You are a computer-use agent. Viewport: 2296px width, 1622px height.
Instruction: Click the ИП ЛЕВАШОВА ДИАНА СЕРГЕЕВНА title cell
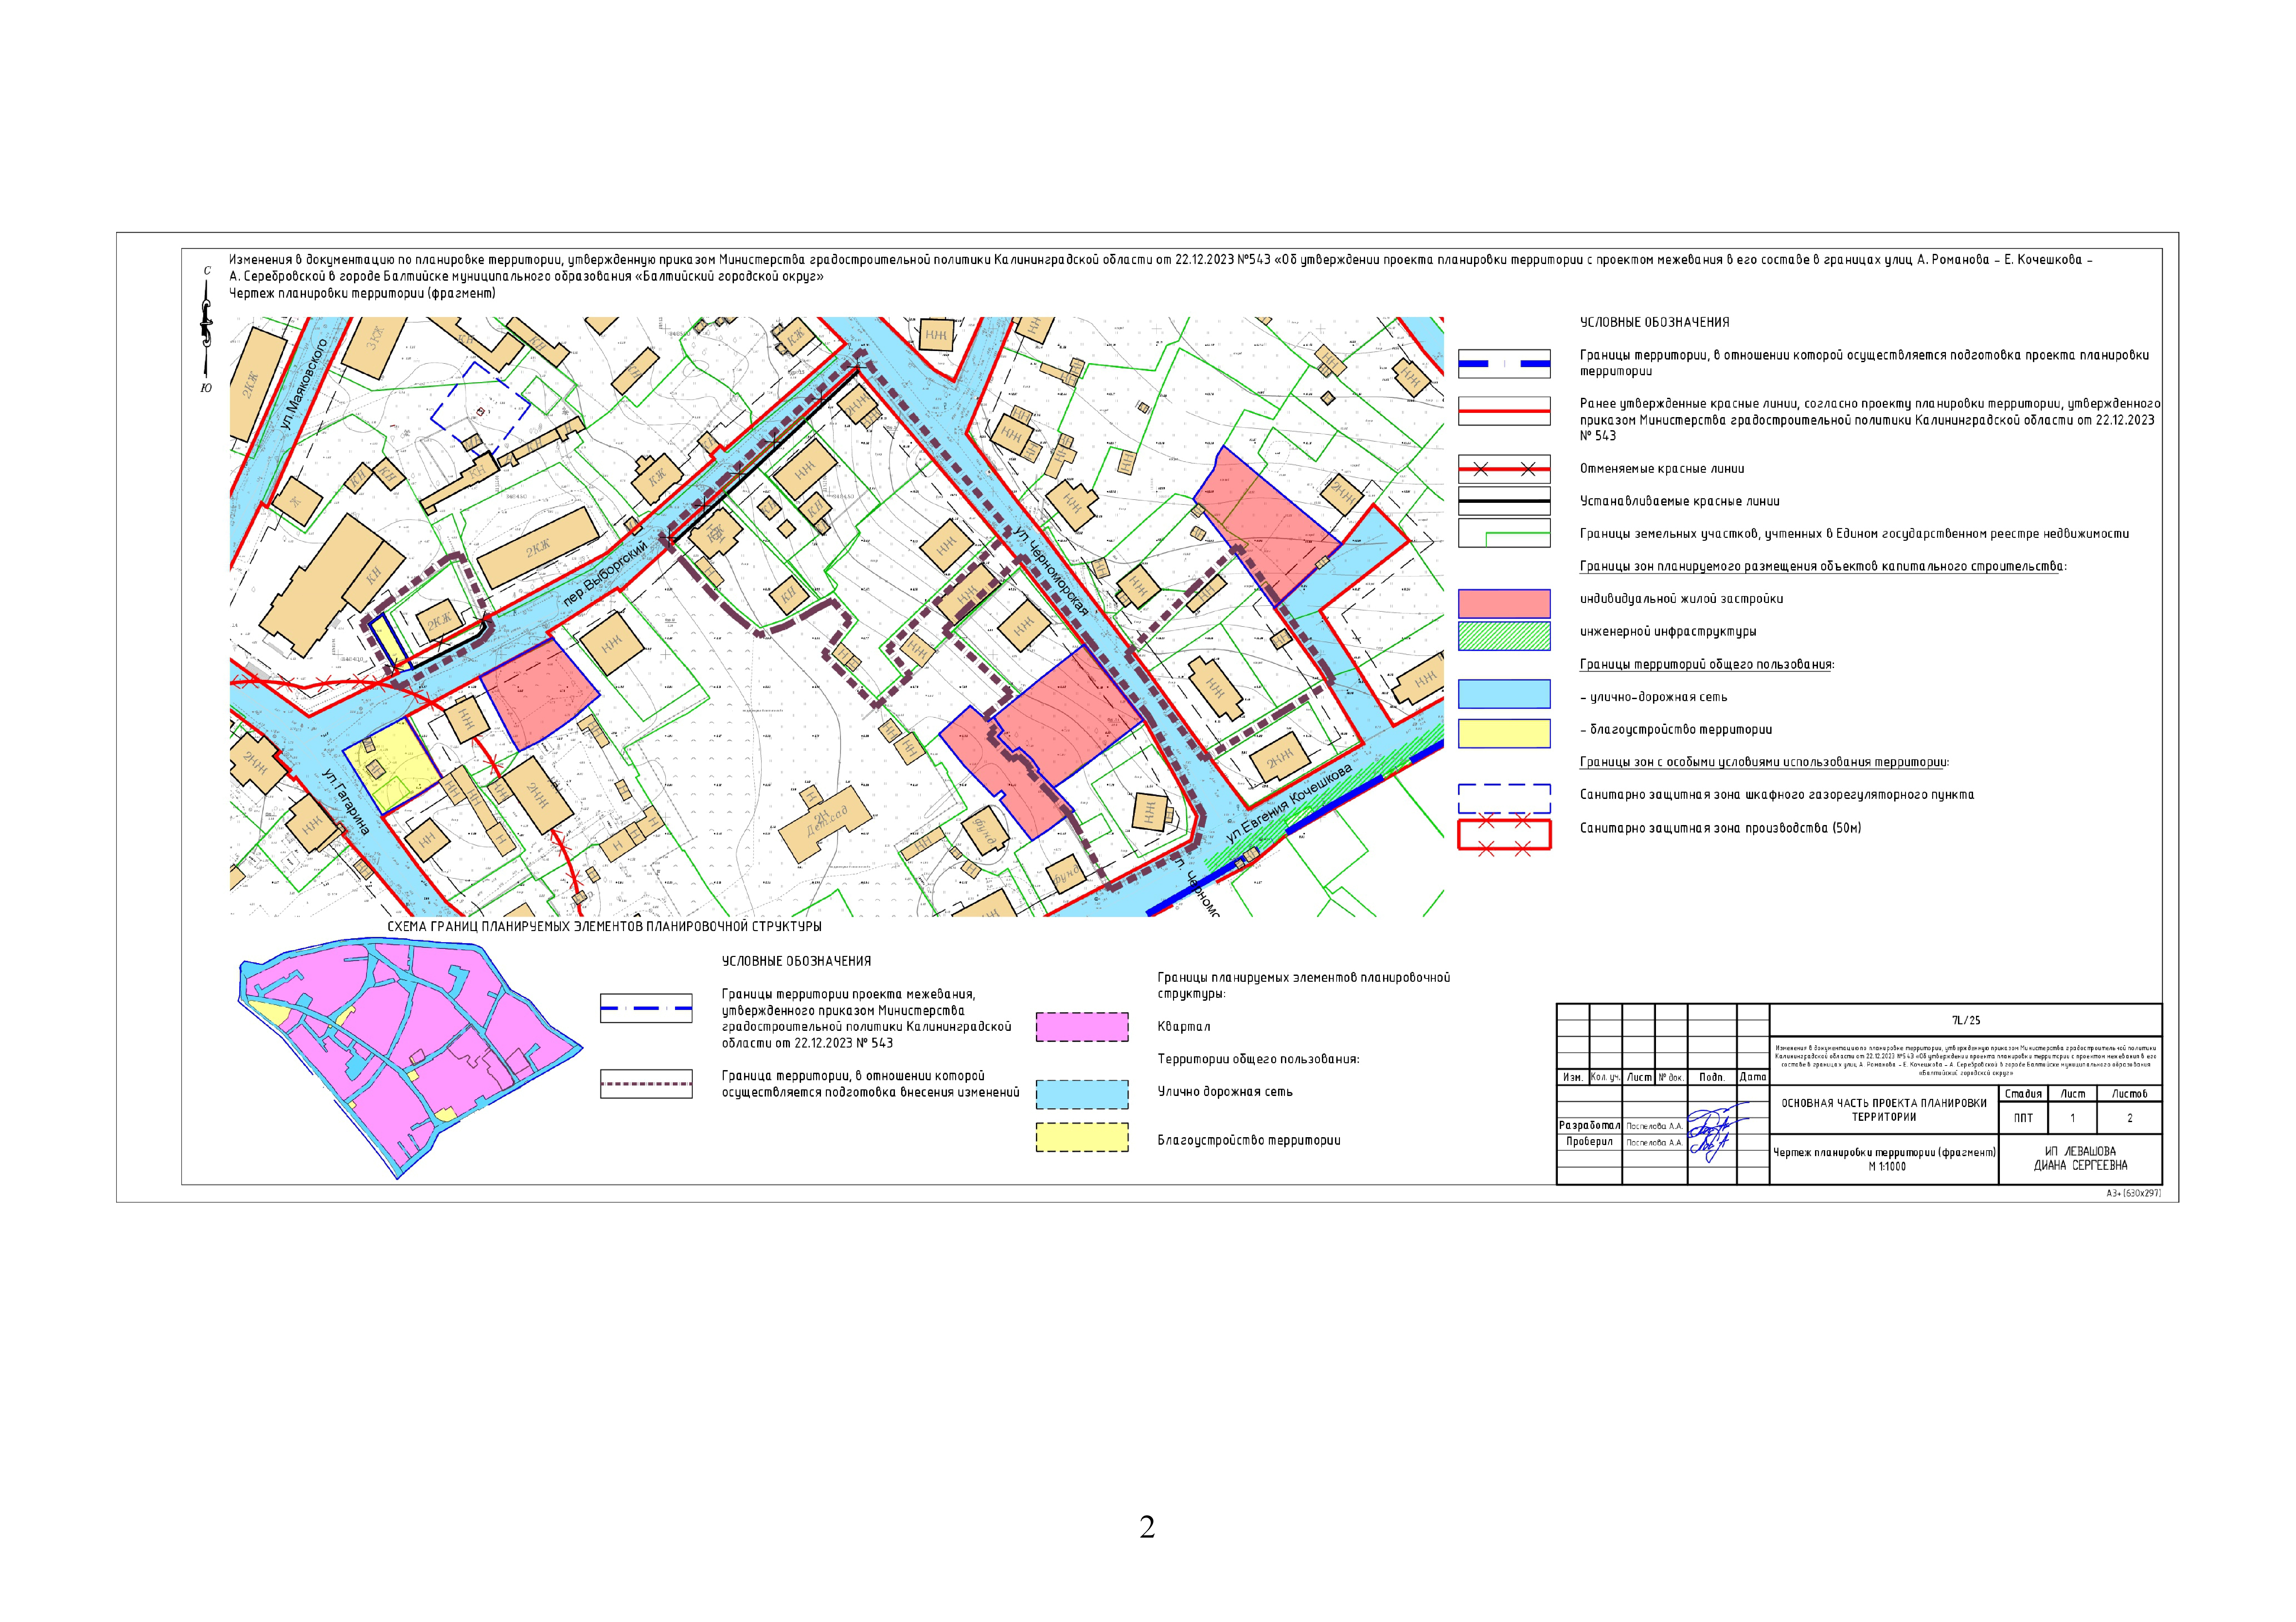tap(2080, 1159)
